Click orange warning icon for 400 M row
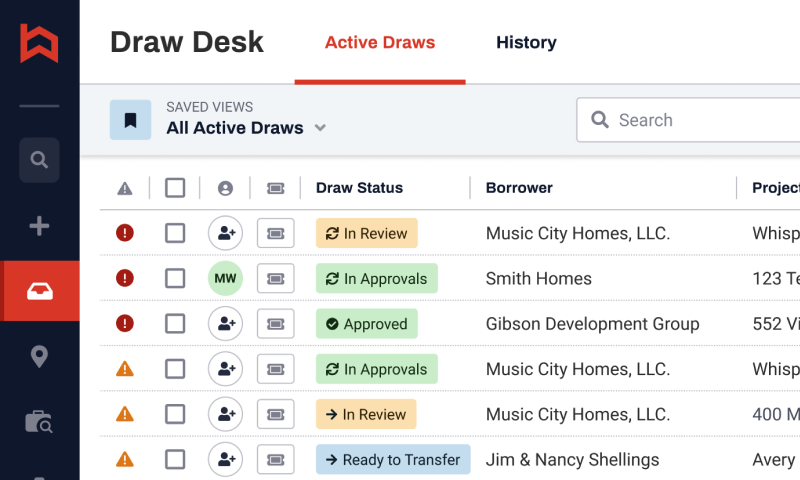The height and width of the screenshot is (480, 800). click(x=125, y=414)
